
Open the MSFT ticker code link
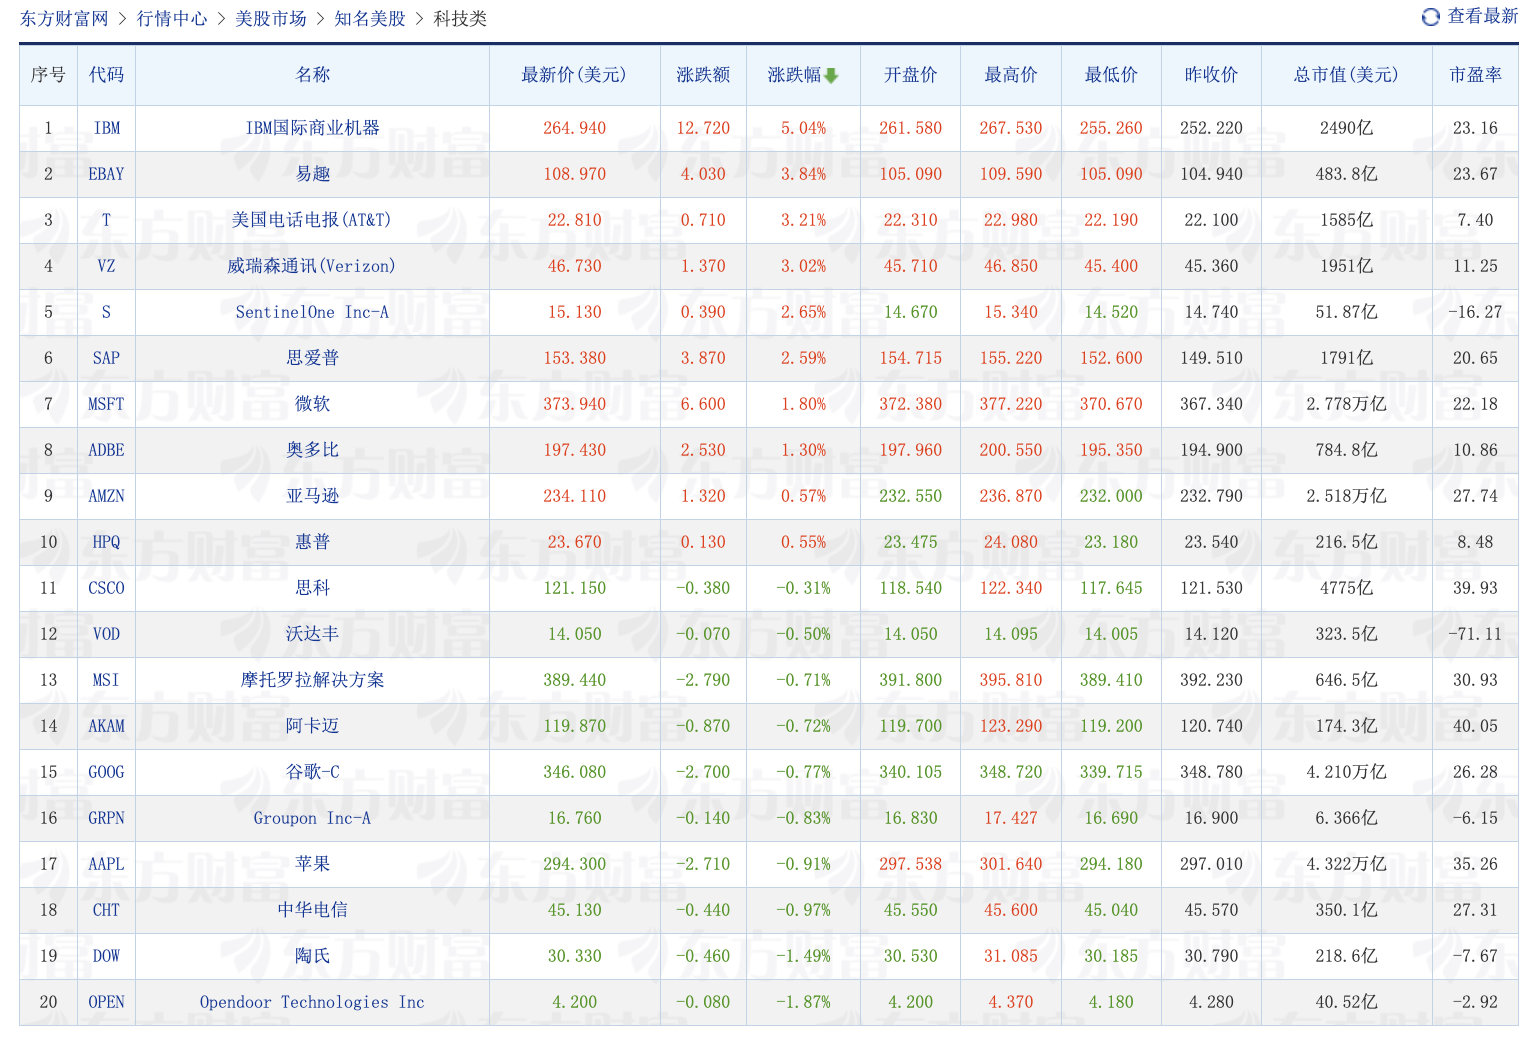click(x=106, y=404)
